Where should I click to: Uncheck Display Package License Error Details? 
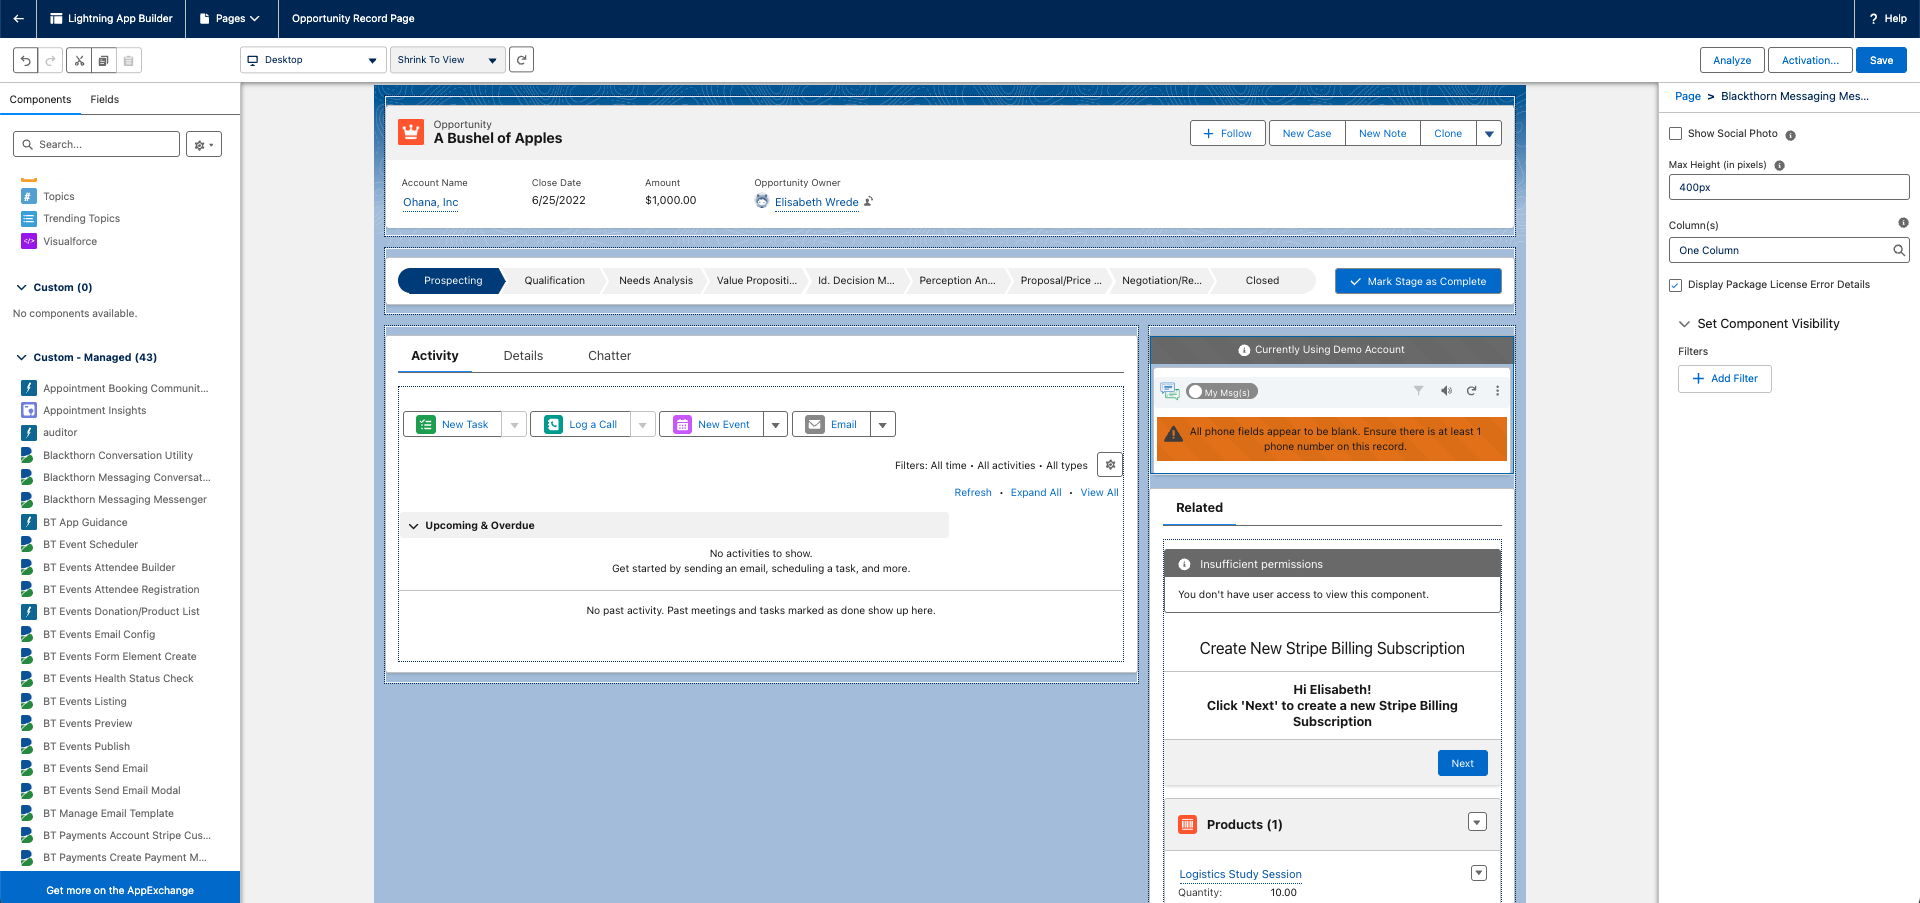[1675, 285]
